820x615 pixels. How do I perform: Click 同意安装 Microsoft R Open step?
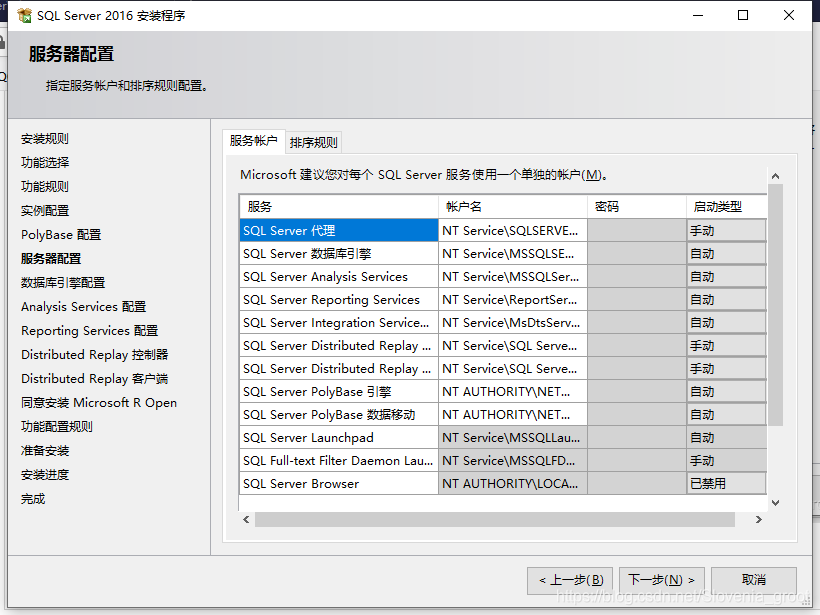click(99, 403)
